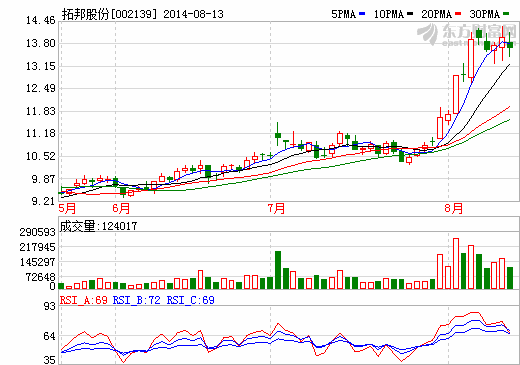Click the 7月 month marker
This screenshot has height=365, width=520.
click(x=276, y=209)
